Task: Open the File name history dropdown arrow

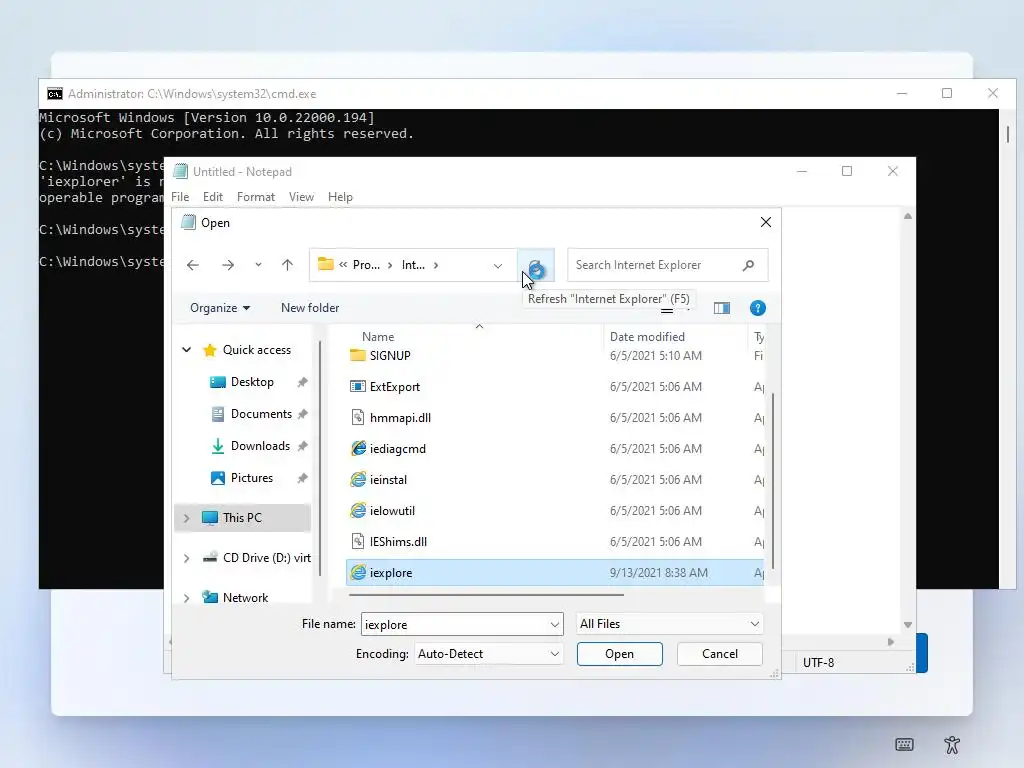Action: (554, 624)
